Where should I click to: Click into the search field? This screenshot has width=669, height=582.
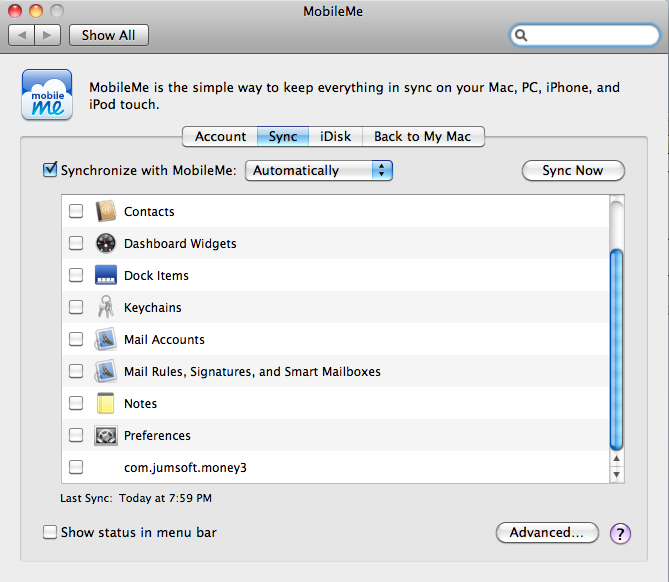(585, 35)
